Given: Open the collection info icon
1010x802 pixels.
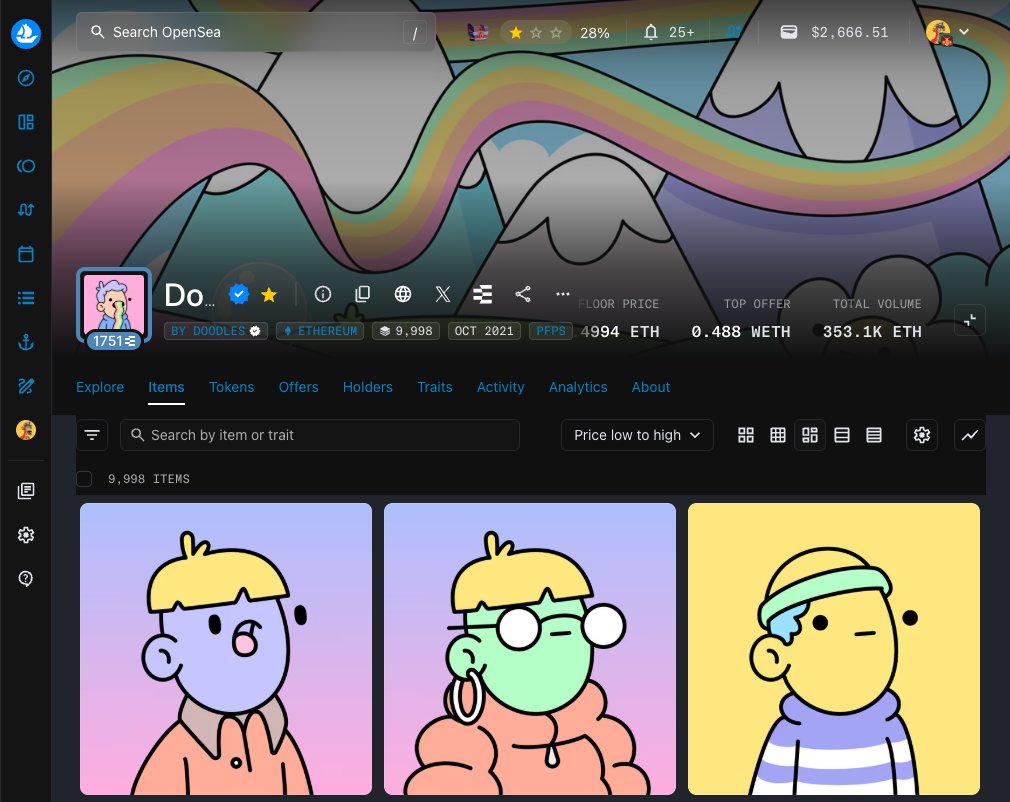Looking at the screenshot, I should point(323,294).
